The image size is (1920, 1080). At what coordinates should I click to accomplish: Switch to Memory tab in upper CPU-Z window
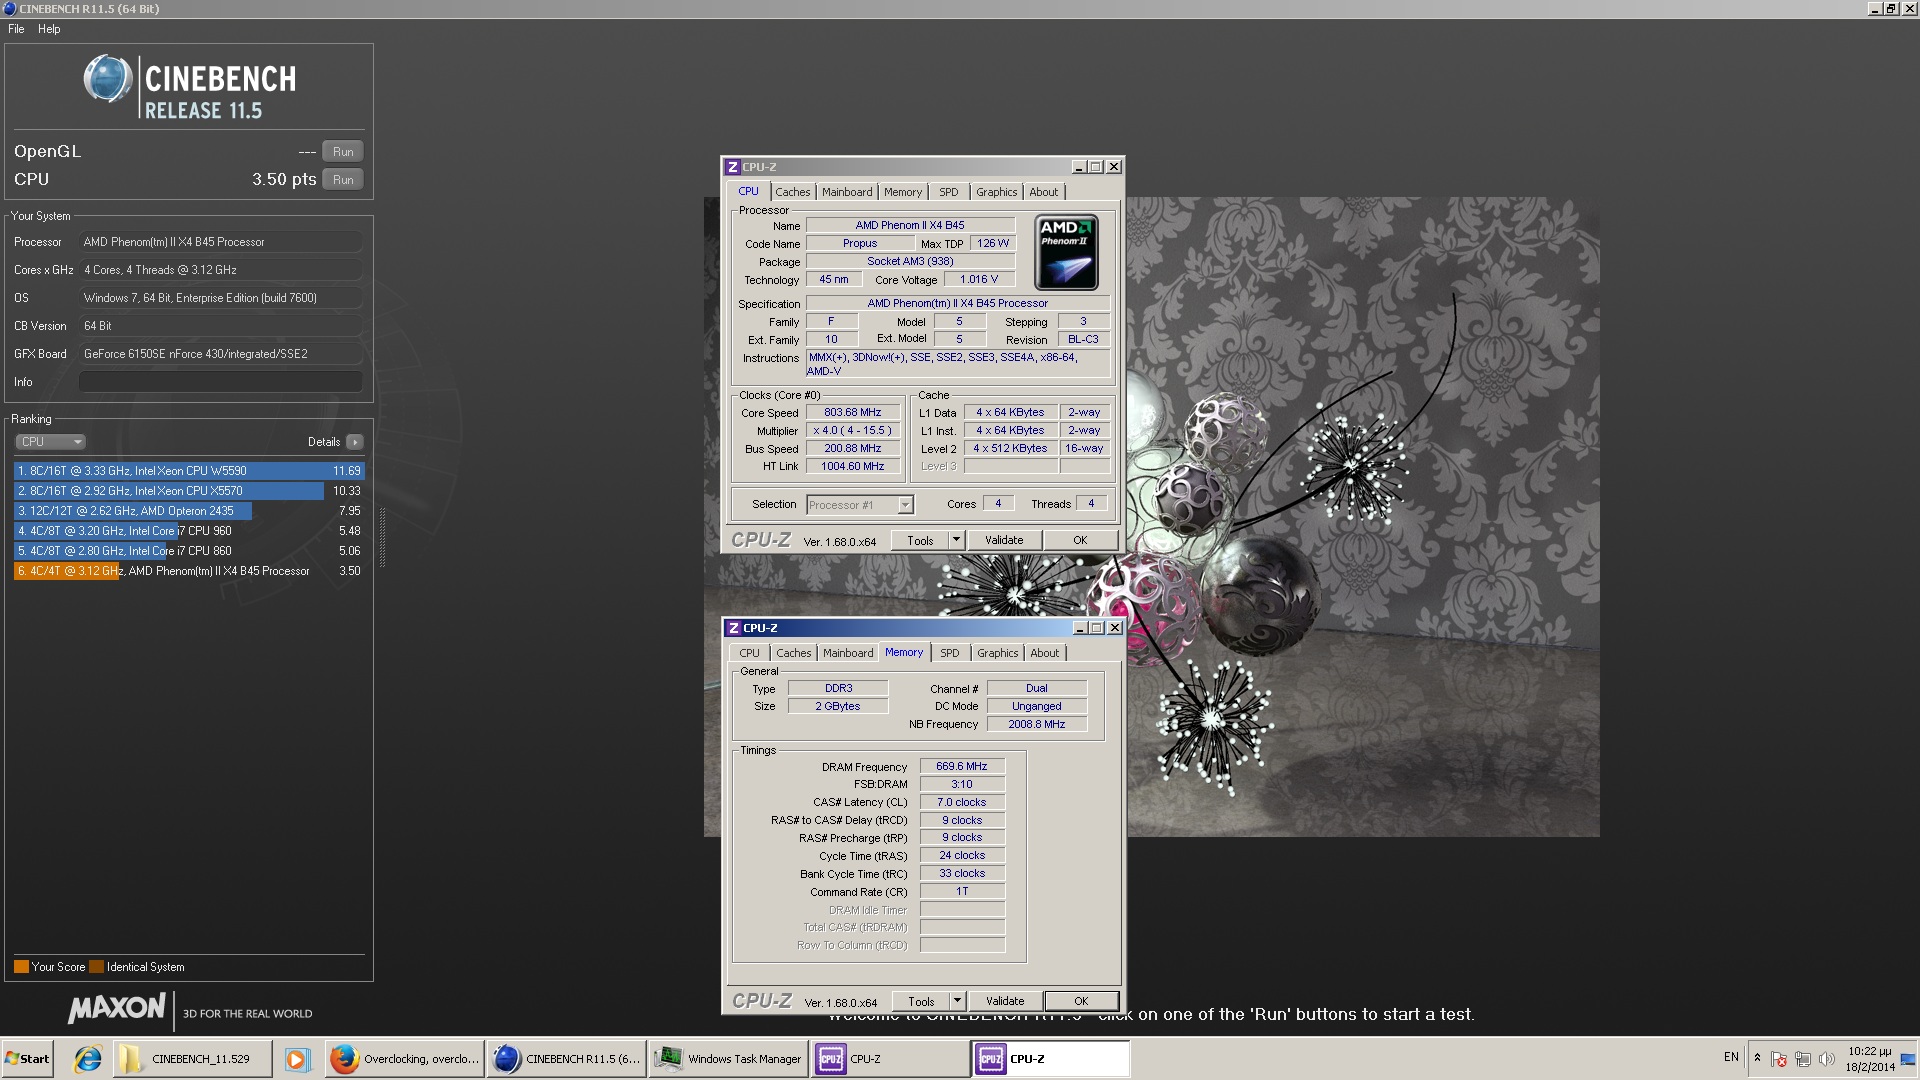902,192
